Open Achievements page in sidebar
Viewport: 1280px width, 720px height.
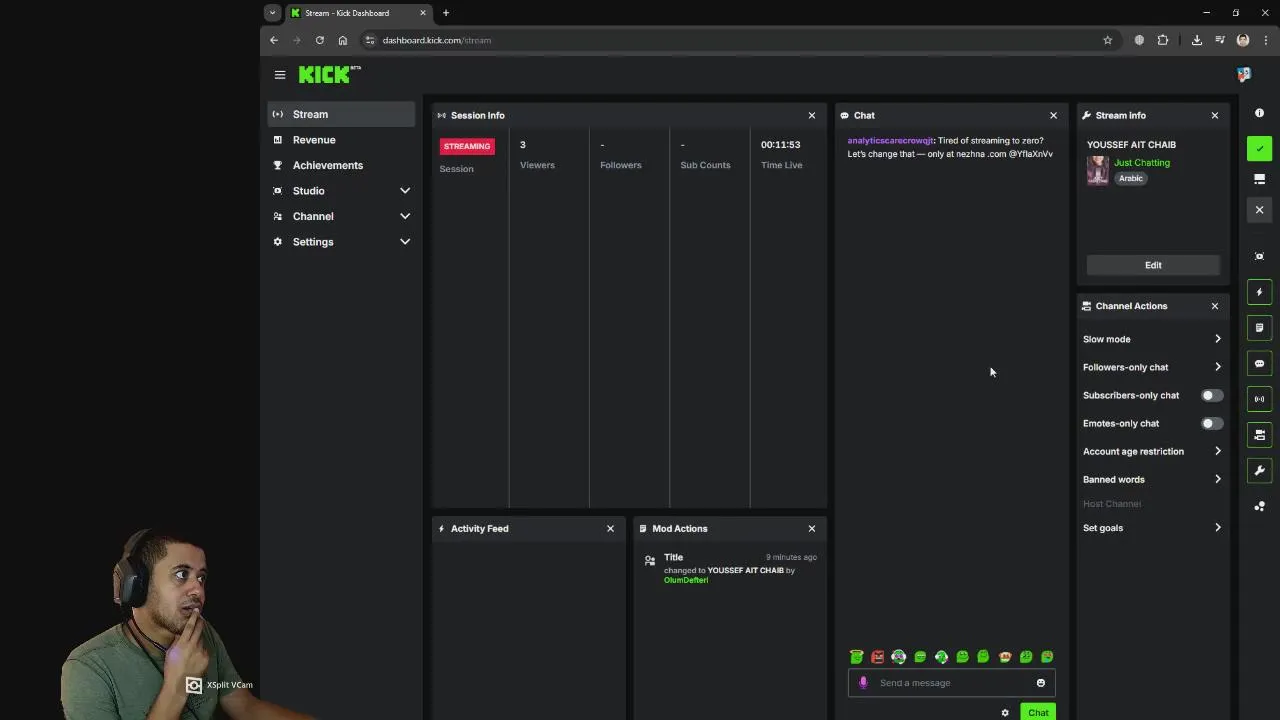[341, 165]
